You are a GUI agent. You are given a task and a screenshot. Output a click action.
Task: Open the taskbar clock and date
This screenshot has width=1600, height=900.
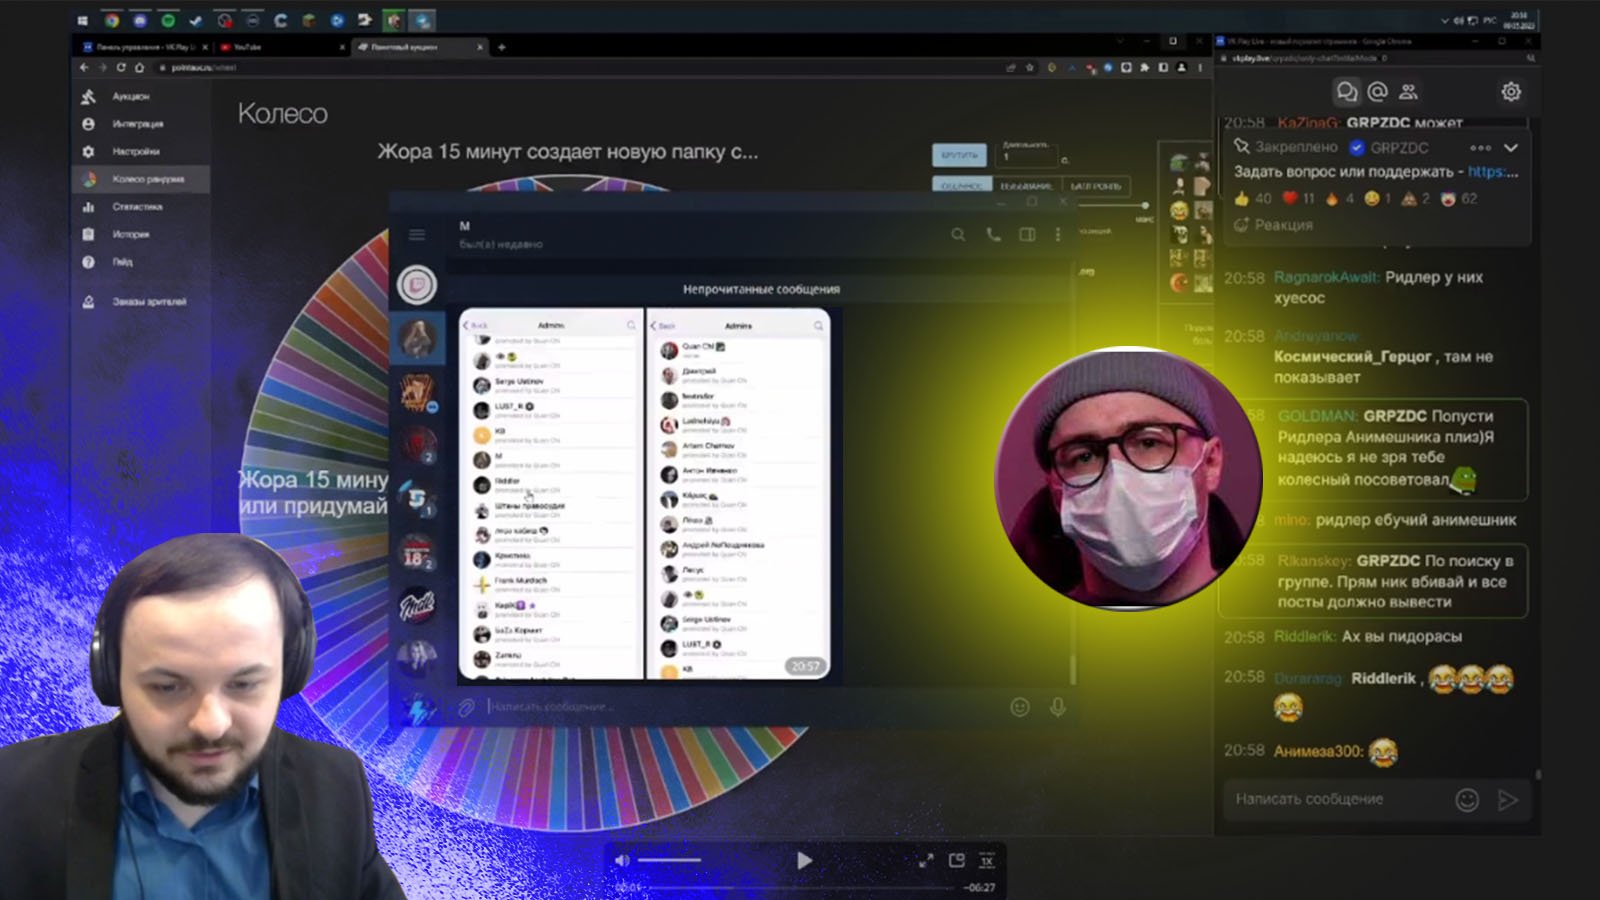1518,20
